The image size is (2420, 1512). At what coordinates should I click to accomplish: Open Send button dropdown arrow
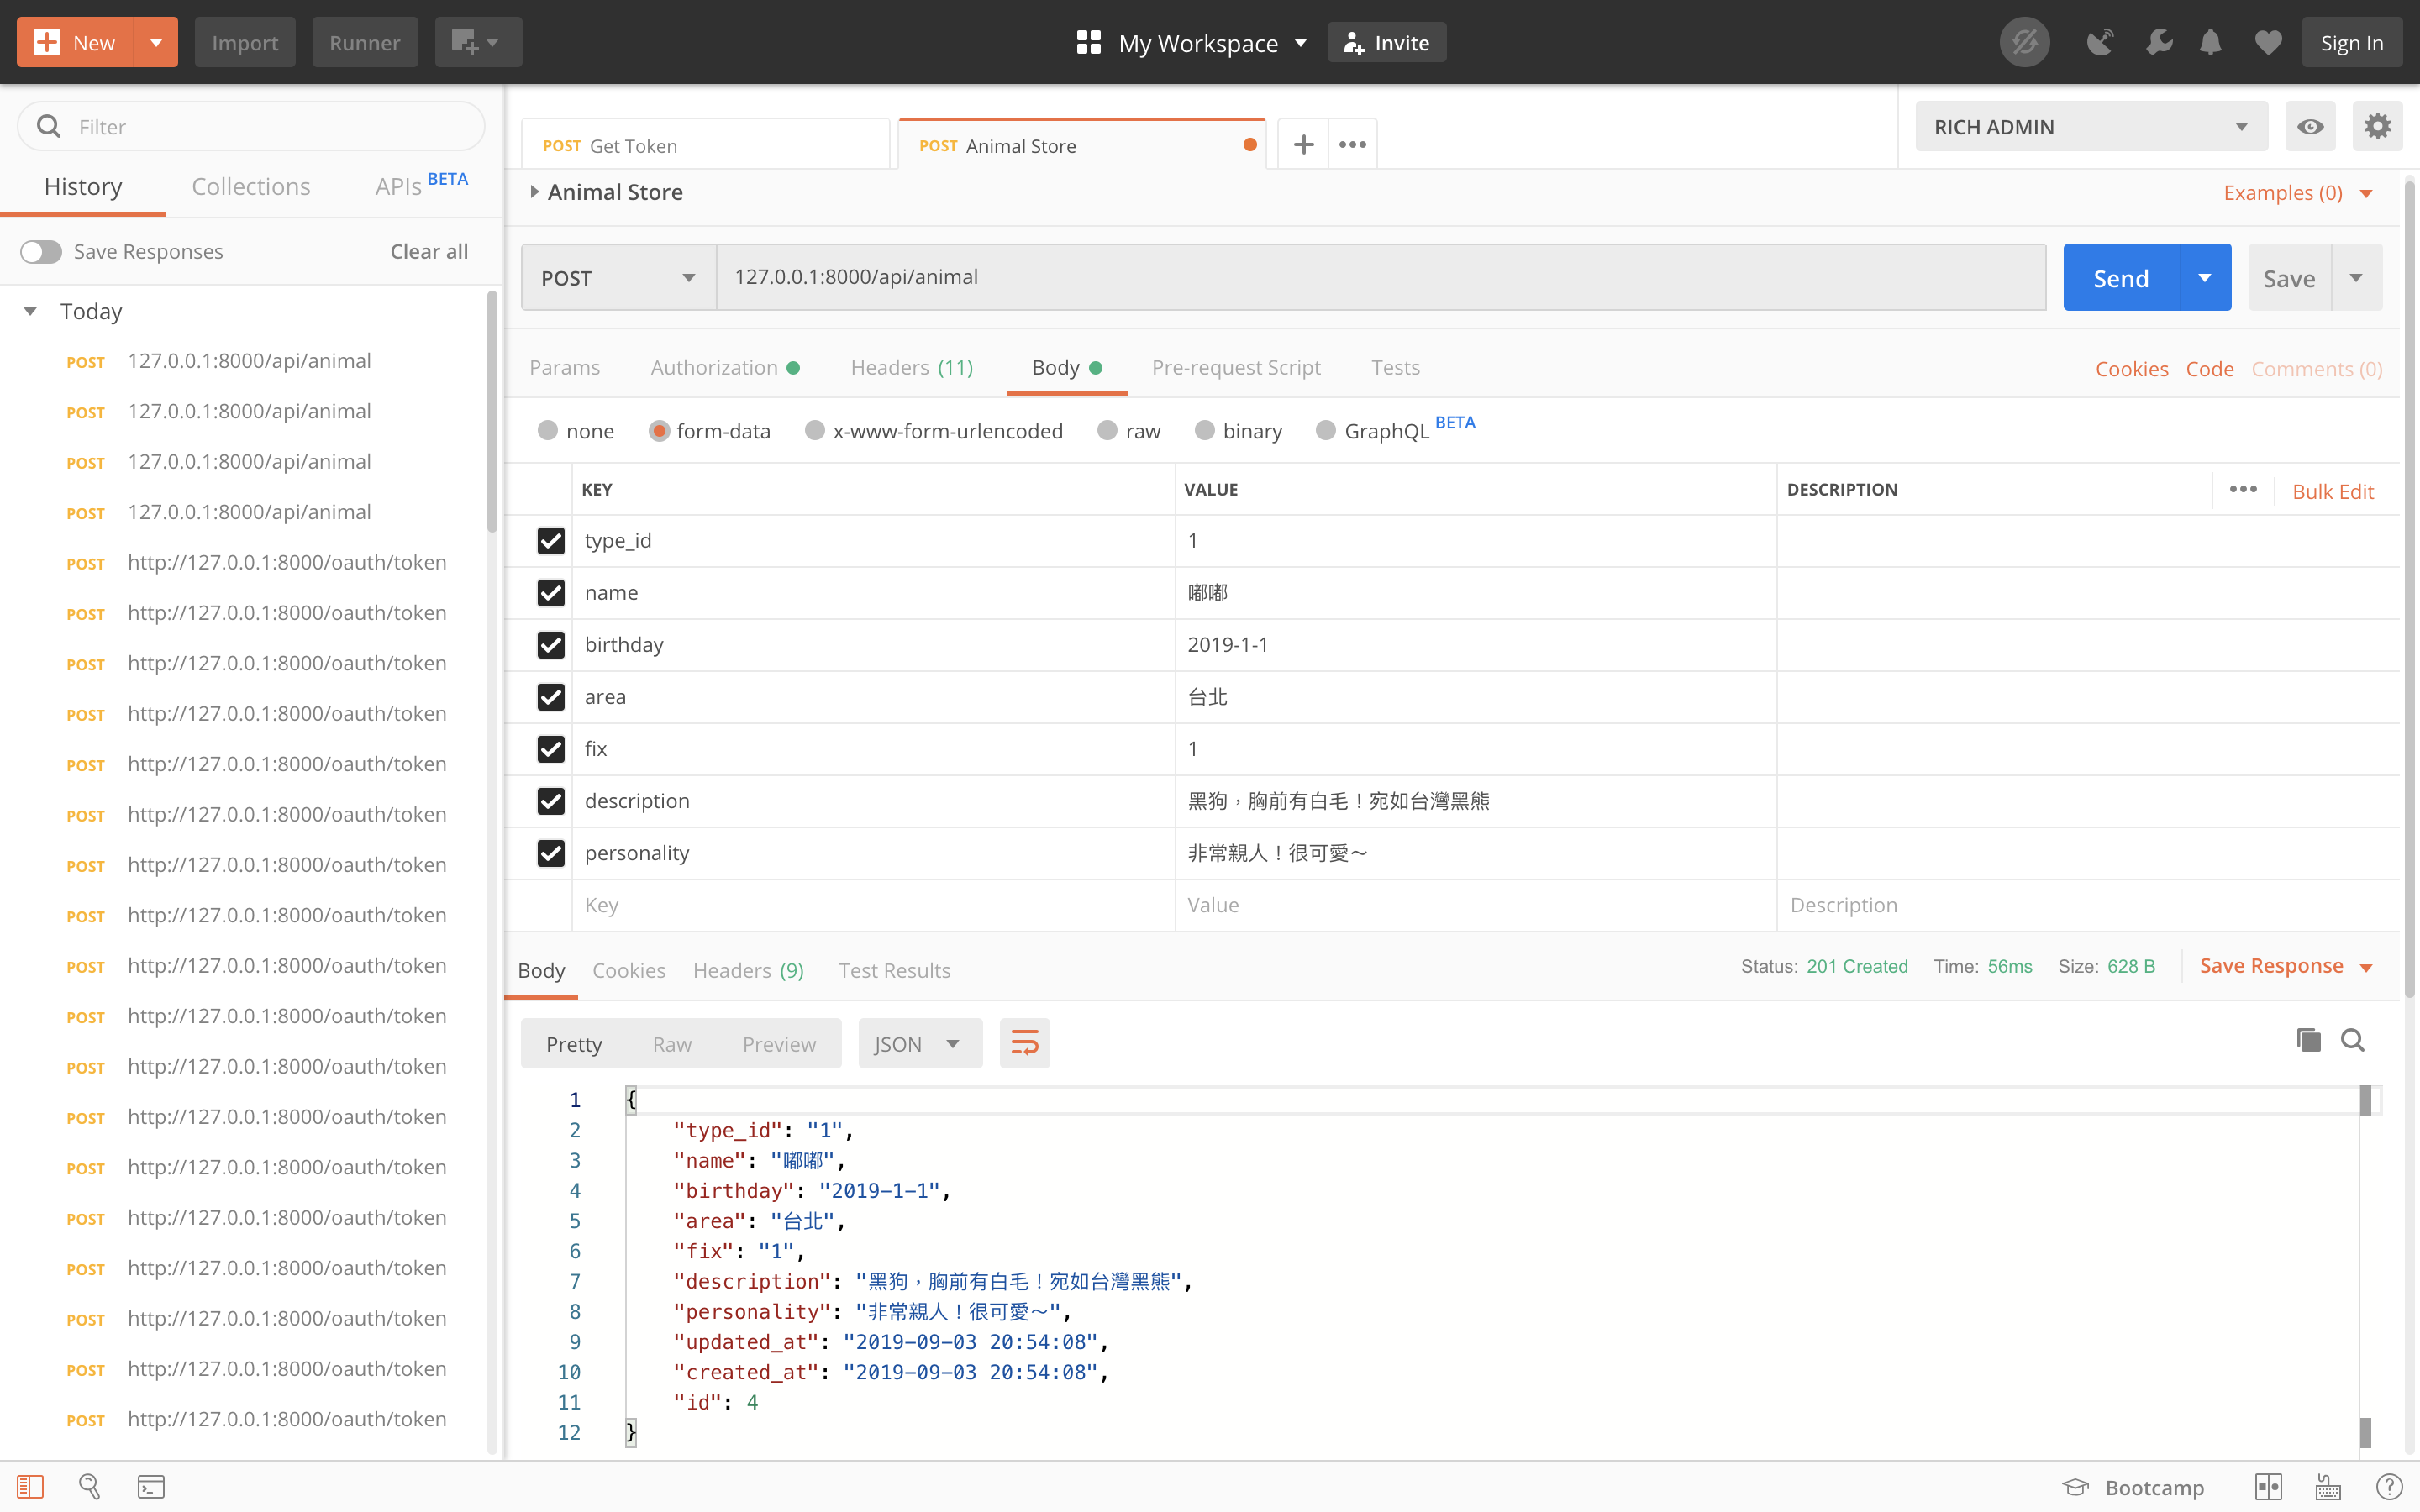point(2205,277)
